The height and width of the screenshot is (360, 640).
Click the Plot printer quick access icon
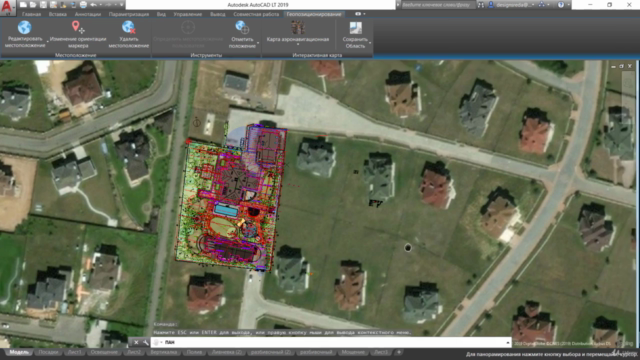83,5
